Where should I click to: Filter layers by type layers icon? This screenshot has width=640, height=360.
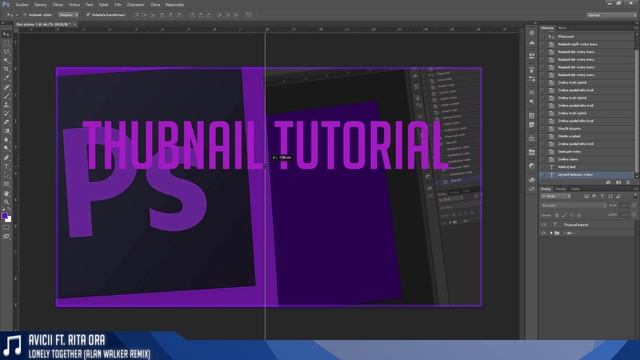tap(602, 196)
